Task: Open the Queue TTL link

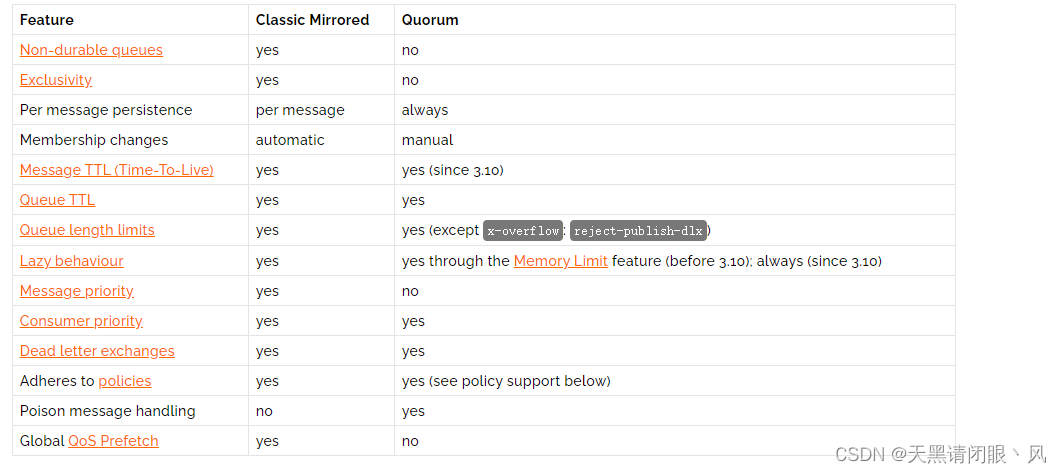Action: pyautogui.click(x=58, y=200)
